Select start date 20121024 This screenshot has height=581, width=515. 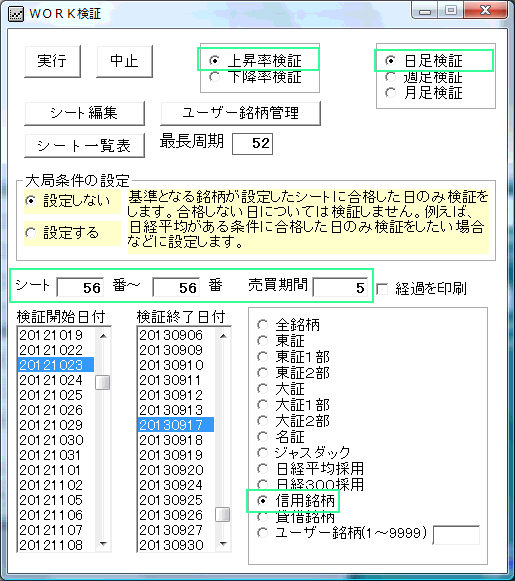56,380
